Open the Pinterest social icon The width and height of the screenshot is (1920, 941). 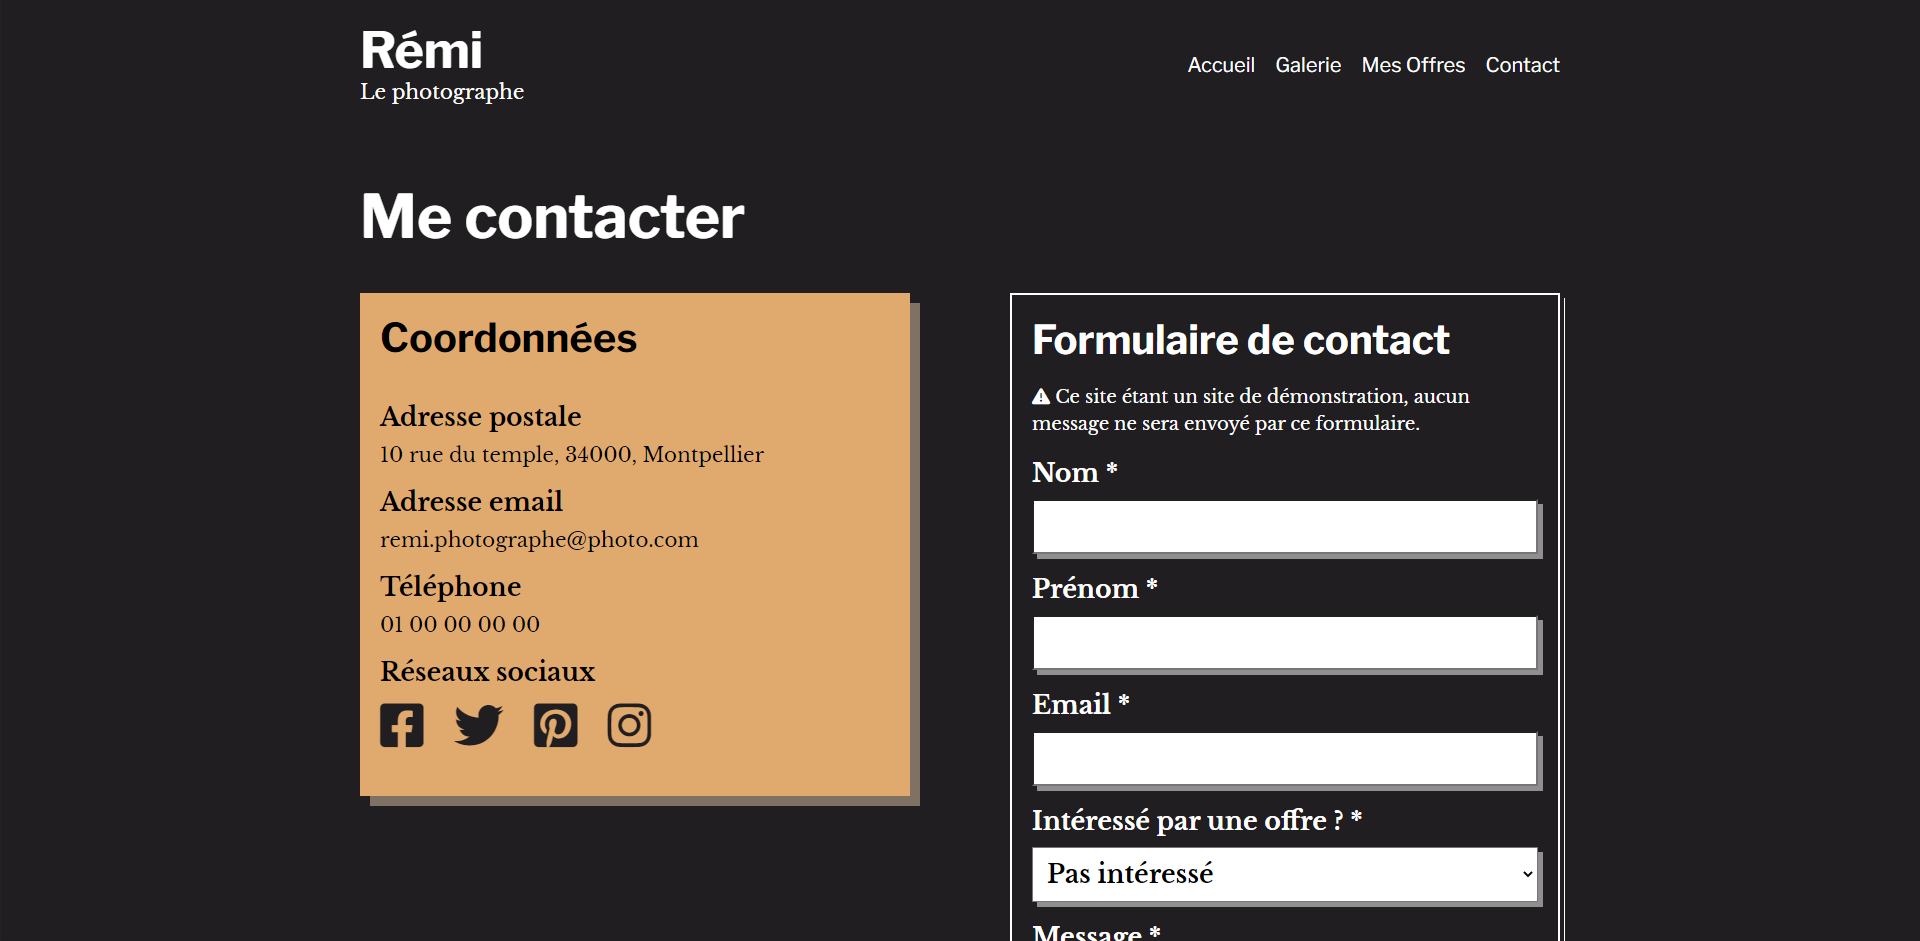click(x=555, y=725)
